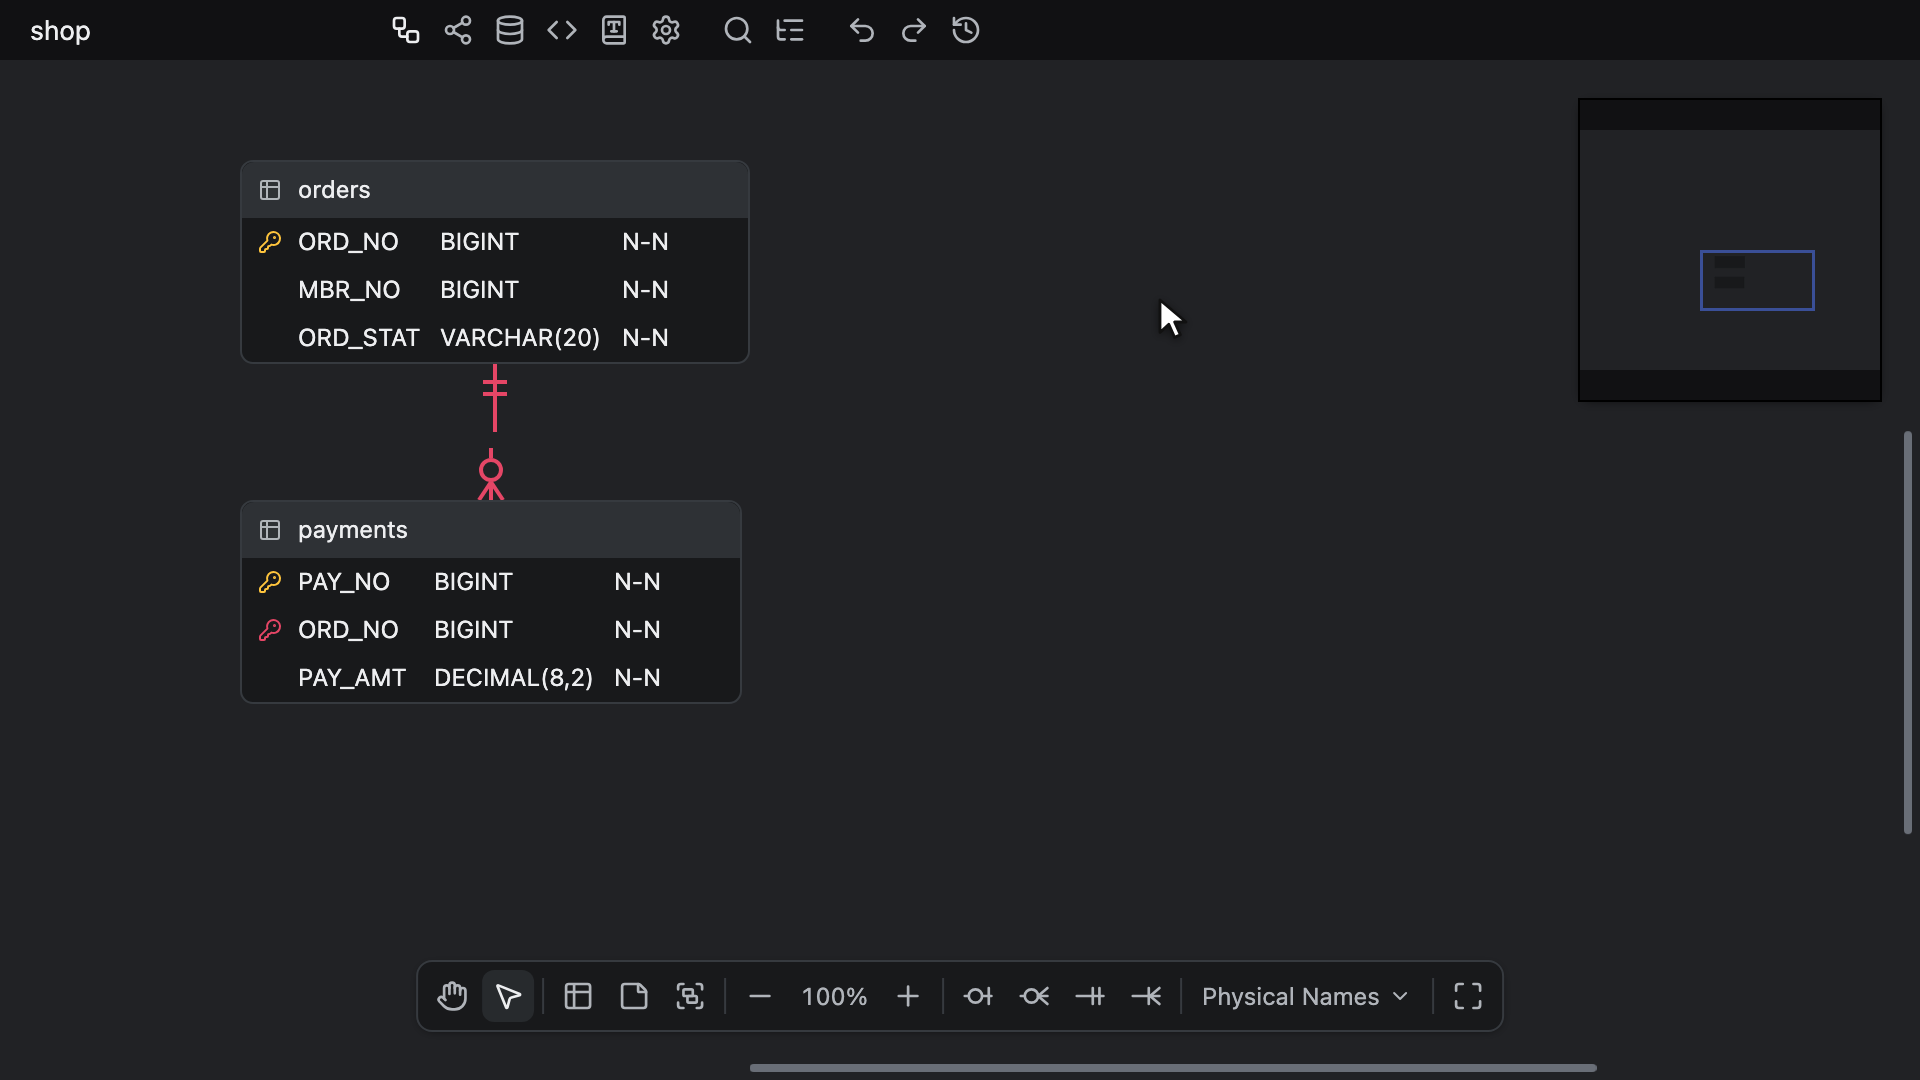Viewport: 1920px width, 1080px height.
Task: Click the share/visualization icon in top bar
Action: pos(458,30)
